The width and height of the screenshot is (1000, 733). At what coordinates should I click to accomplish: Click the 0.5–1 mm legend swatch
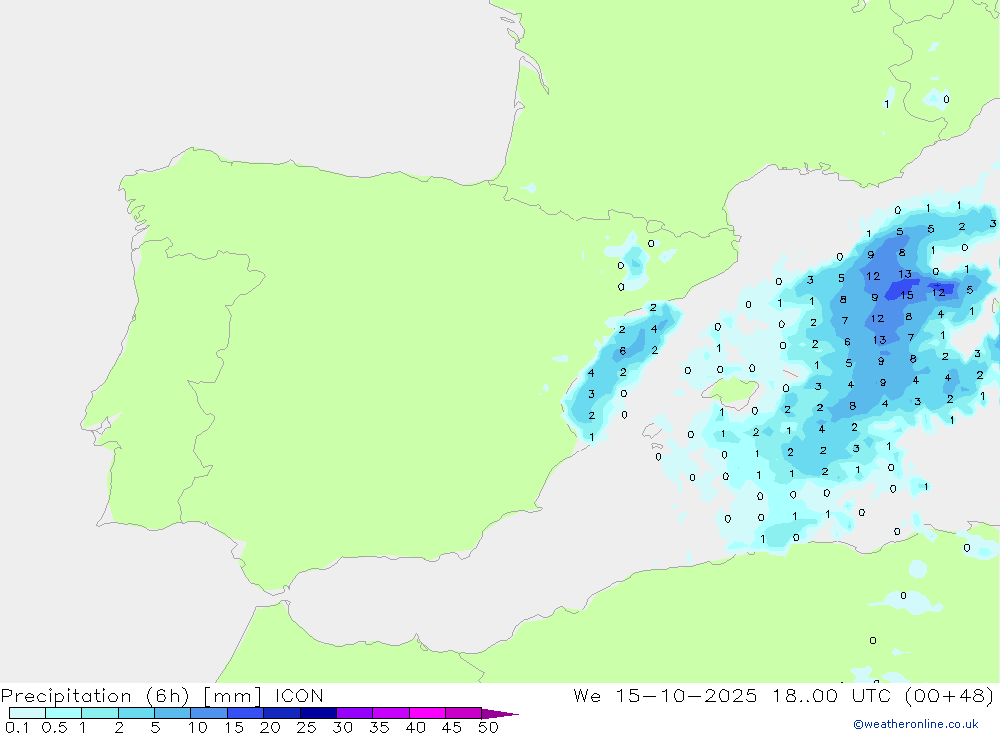pyautogui.click(x=64, y=713)
